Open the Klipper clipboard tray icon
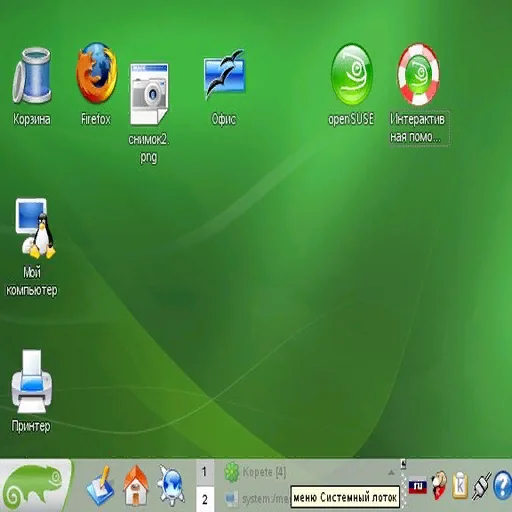 (460, 486)
